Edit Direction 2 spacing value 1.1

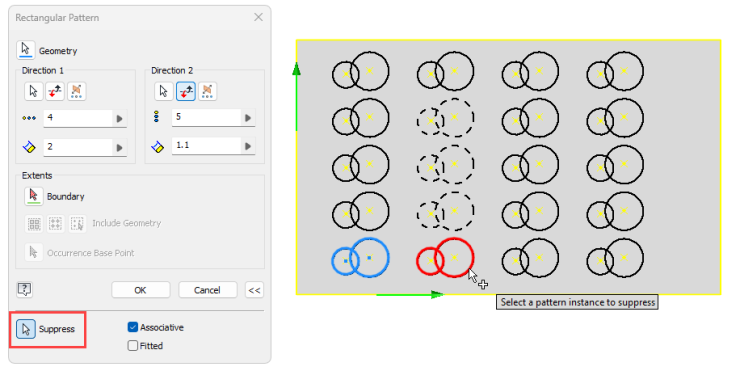click(x=207, y=146)
